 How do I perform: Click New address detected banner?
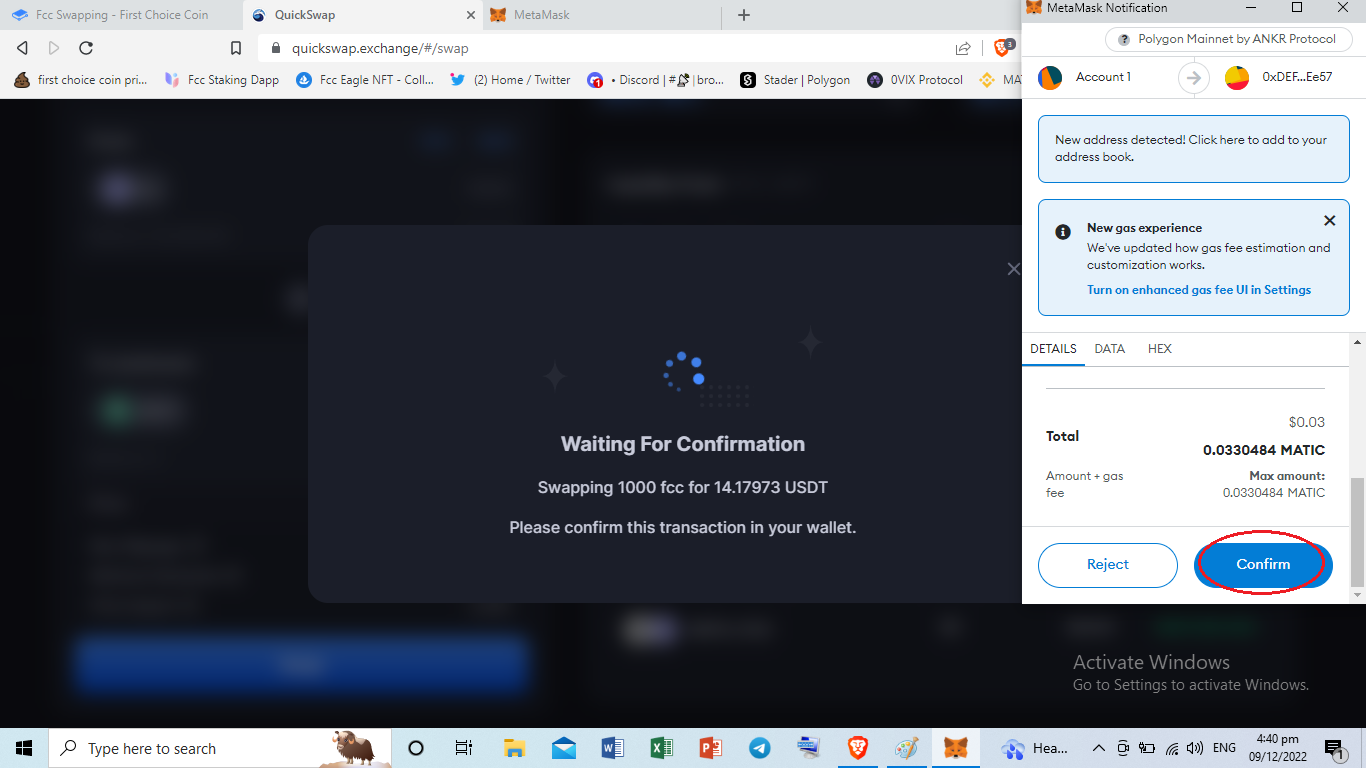(1190, 148)
